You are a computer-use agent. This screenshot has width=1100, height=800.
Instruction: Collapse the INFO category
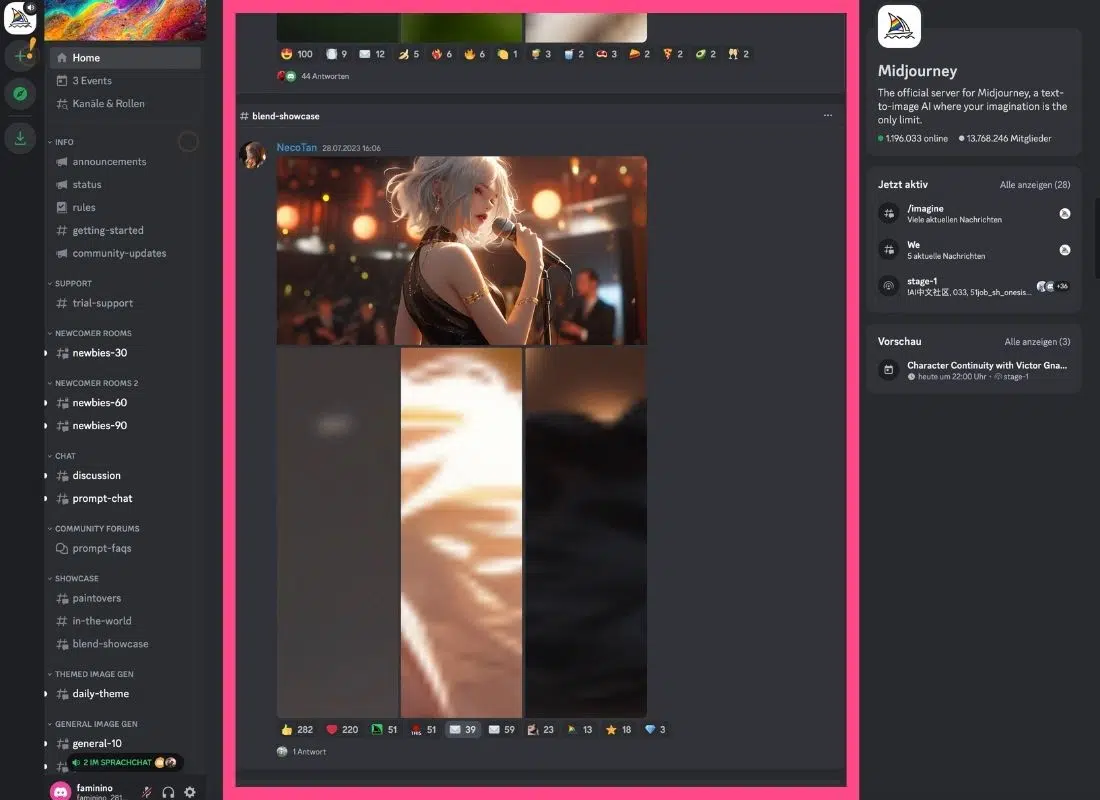pos(63,142)
